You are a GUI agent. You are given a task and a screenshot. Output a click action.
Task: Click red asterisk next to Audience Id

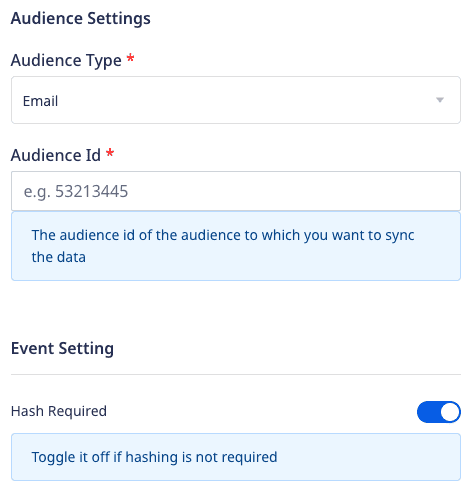pos(110,154)
